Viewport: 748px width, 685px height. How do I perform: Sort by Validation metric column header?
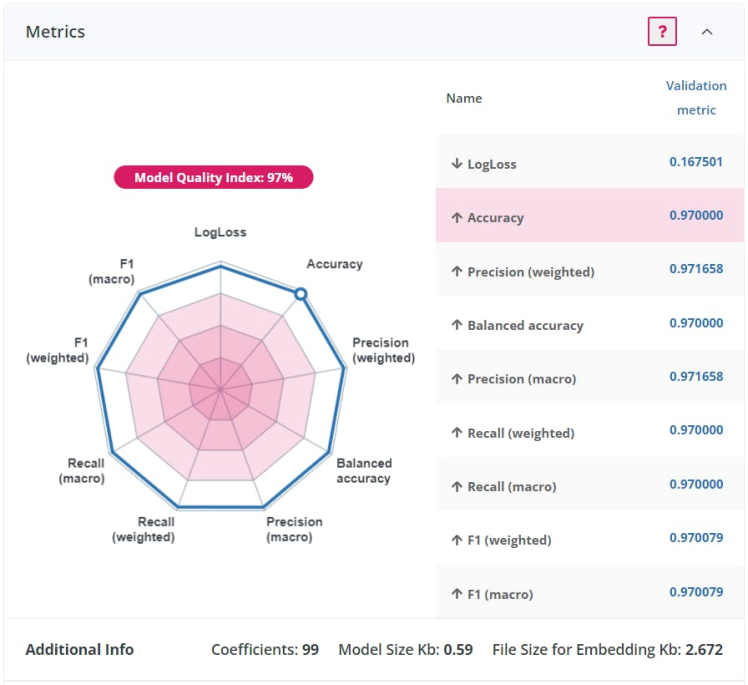click(696, 98)
